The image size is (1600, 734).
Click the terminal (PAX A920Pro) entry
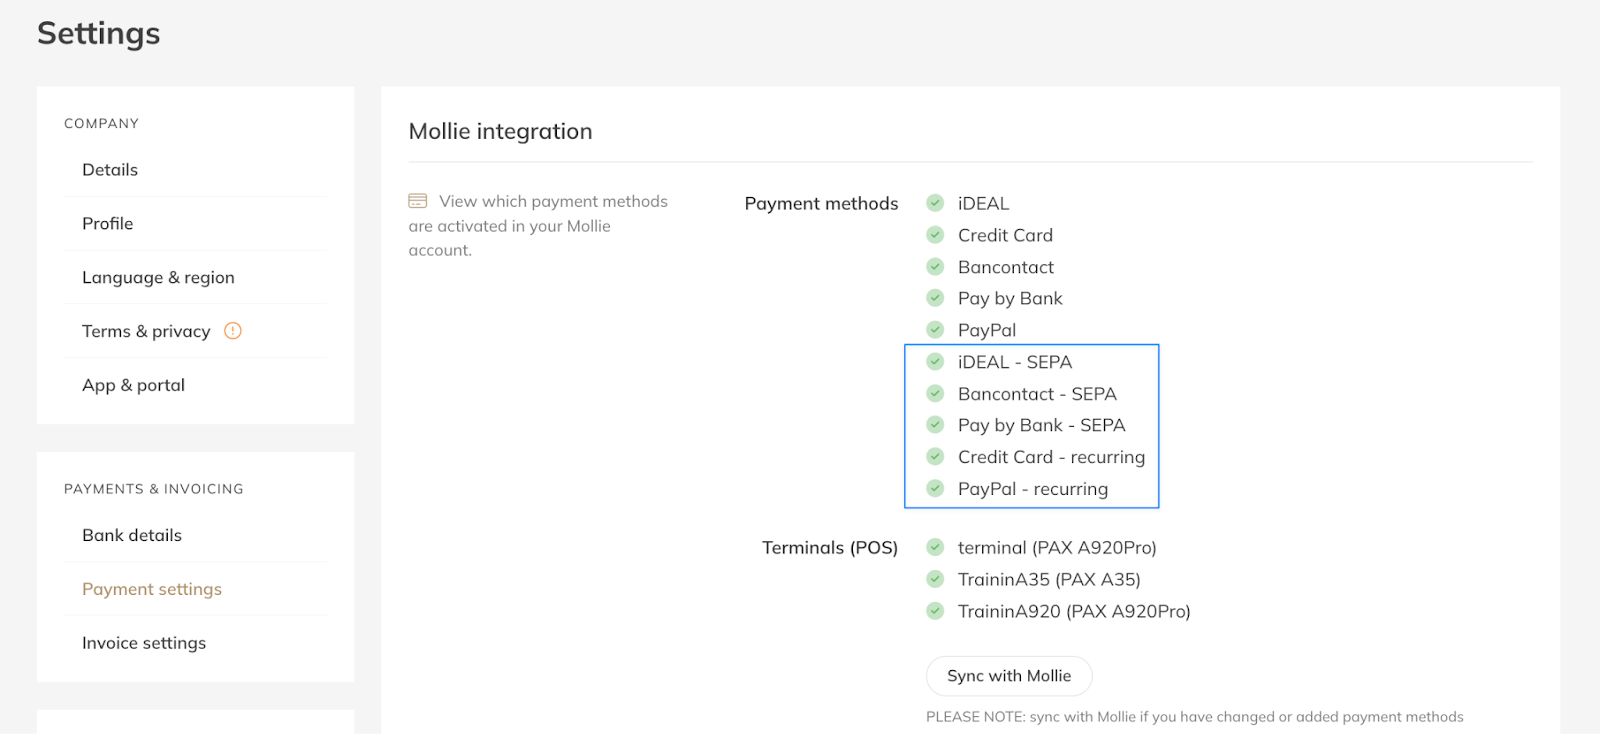tap(1056, 548)
